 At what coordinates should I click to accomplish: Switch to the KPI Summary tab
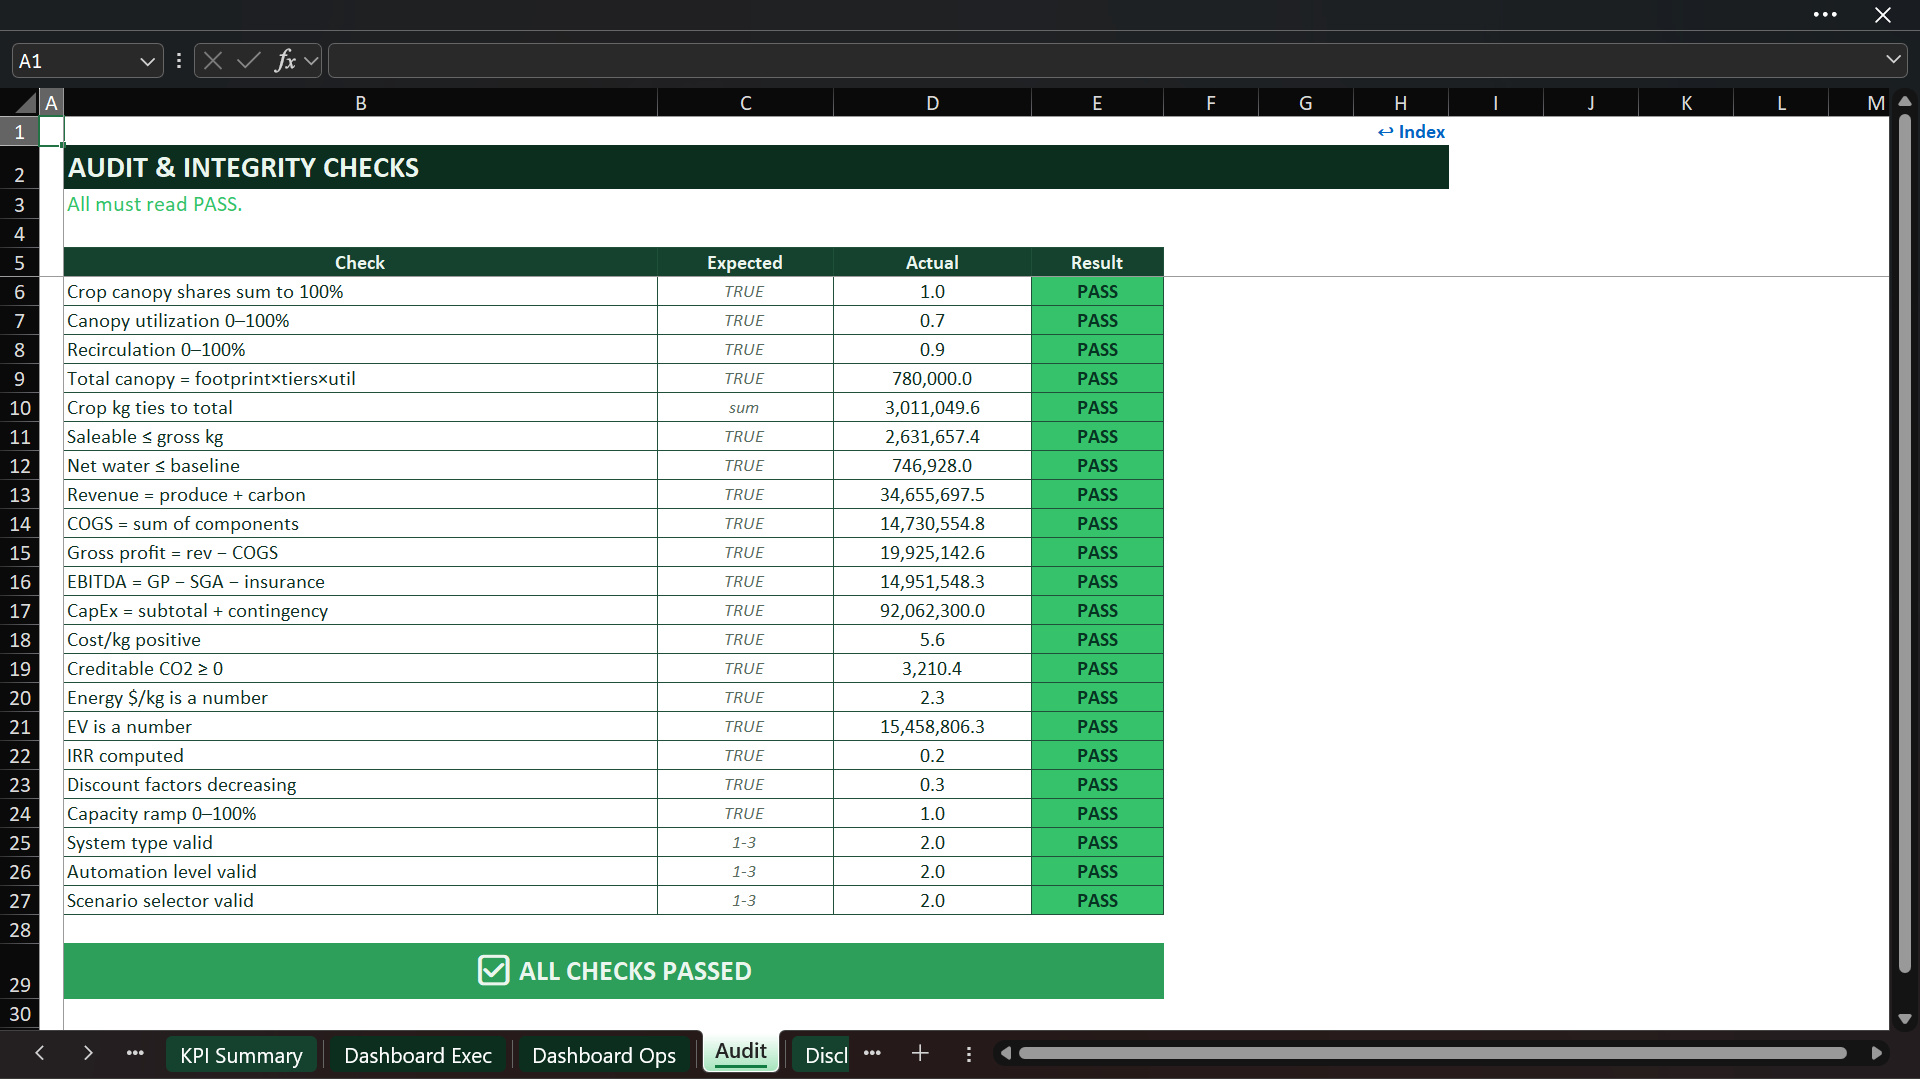(x=241, y=1055)
